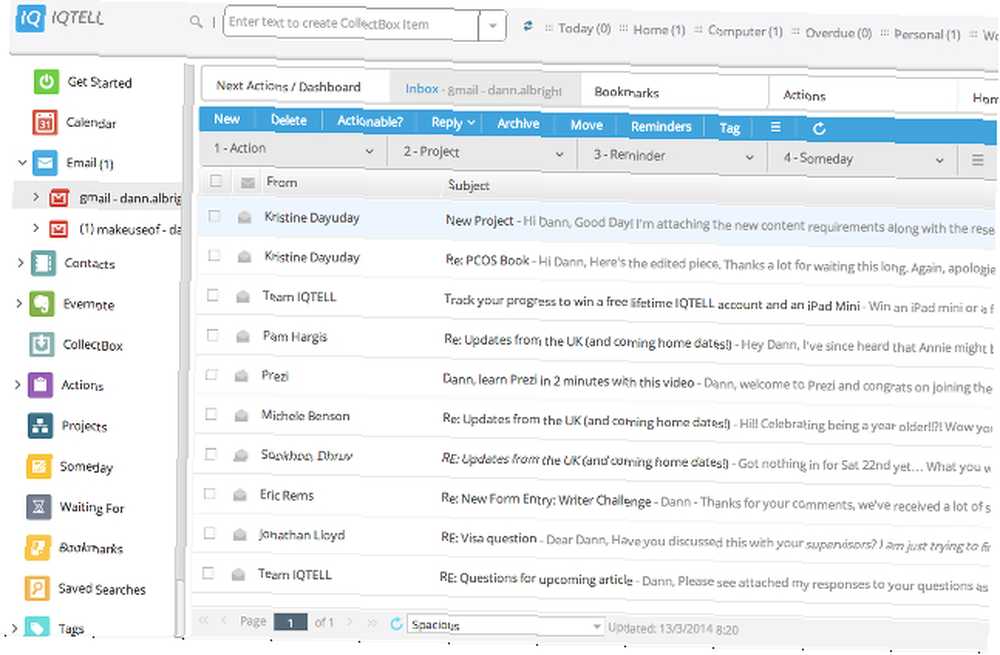Open the Bookmarks sidebar icon
This screenshot has width=1000, height=655.
38,547
